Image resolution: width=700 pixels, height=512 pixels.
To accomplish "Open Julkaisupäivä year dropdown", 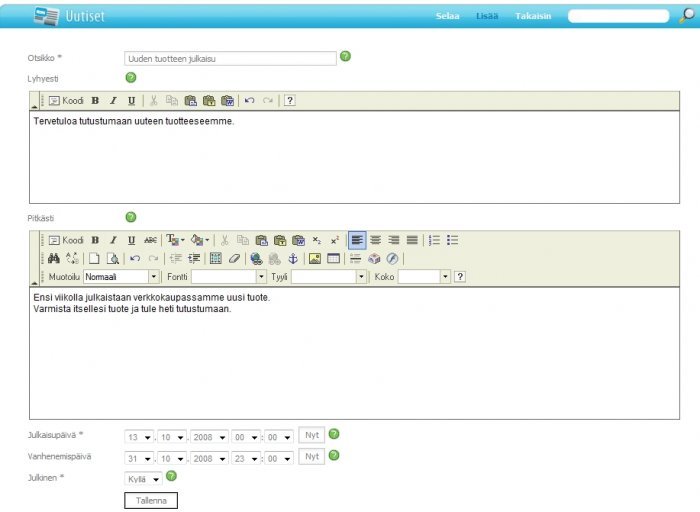I will (209, 437).
